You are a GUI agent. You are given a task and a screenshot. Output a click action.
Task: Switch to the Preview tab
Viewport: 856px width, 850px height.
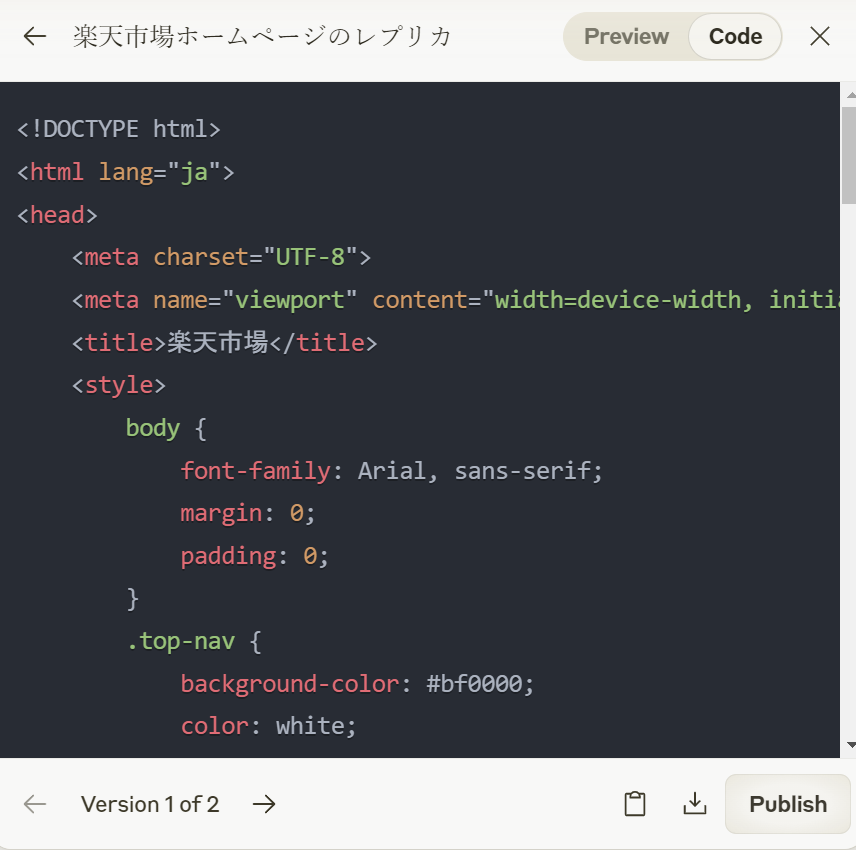pyautogui.click(x=626, y=37)
